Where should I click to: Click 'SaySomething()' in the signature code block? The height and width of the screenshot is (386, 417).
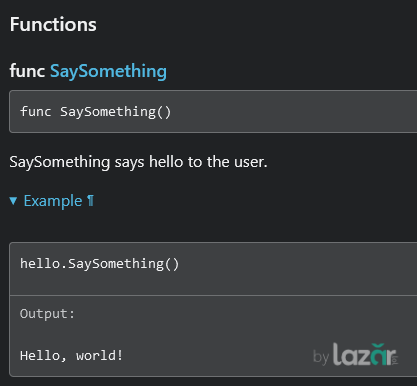coord(115,112)
